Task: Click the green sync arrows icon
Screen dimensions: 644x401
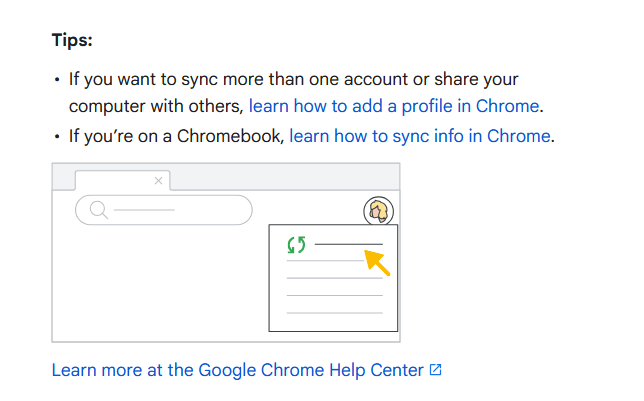Action: pos(297,244)
